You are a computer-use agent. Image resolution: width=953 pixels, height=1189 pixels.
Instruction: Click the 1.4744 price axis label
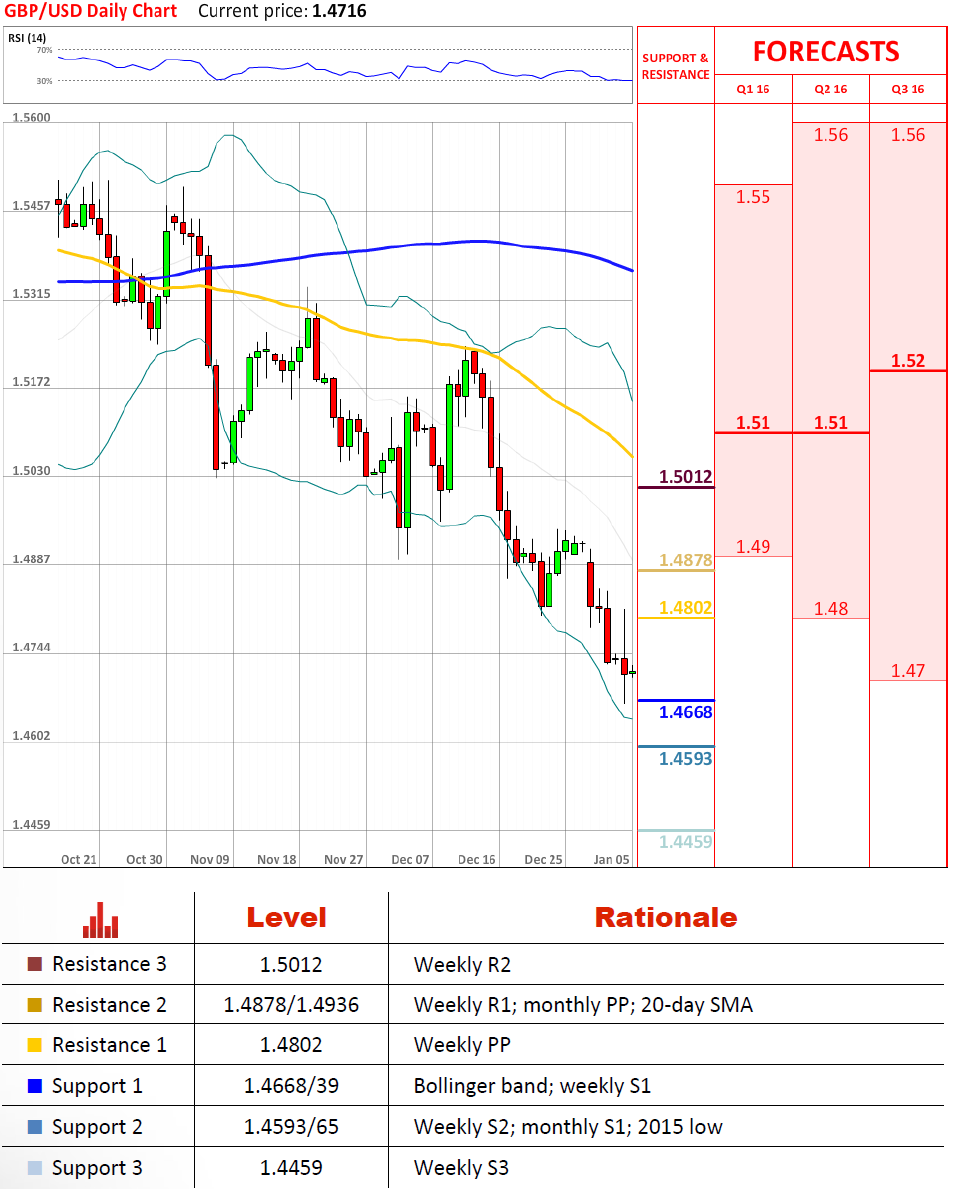pos(31,648)
